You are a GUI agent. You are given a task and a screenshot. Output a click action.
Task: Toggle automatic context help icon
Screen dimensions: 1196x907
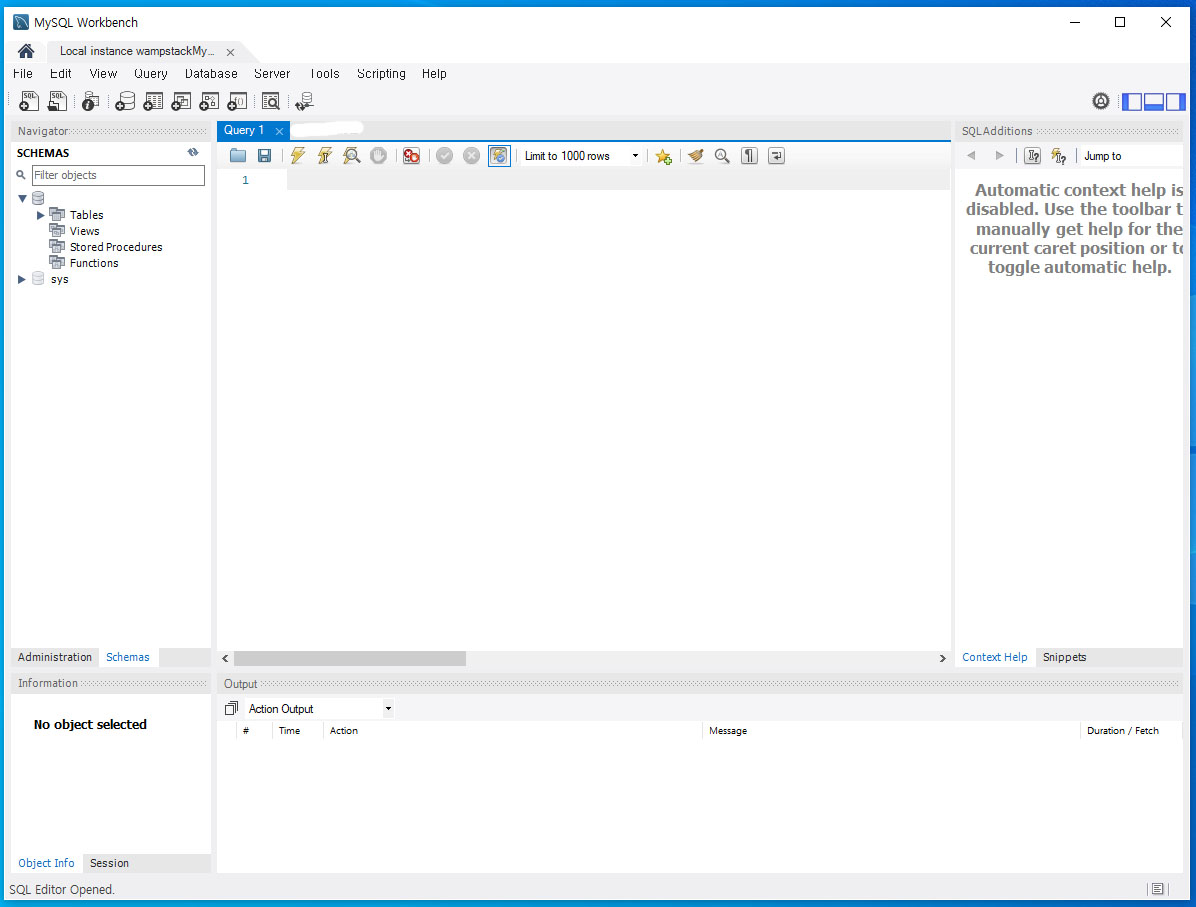pyautogui.click(x=1059, y=156)
